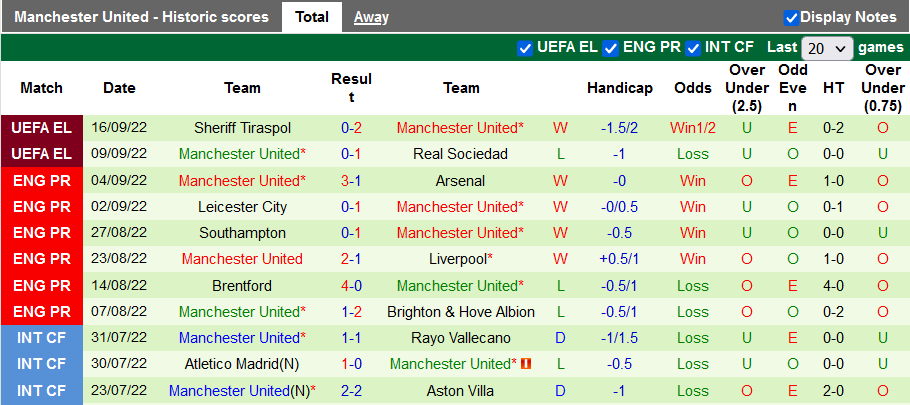Switch to the Away tab

click(x=371, y=17)
